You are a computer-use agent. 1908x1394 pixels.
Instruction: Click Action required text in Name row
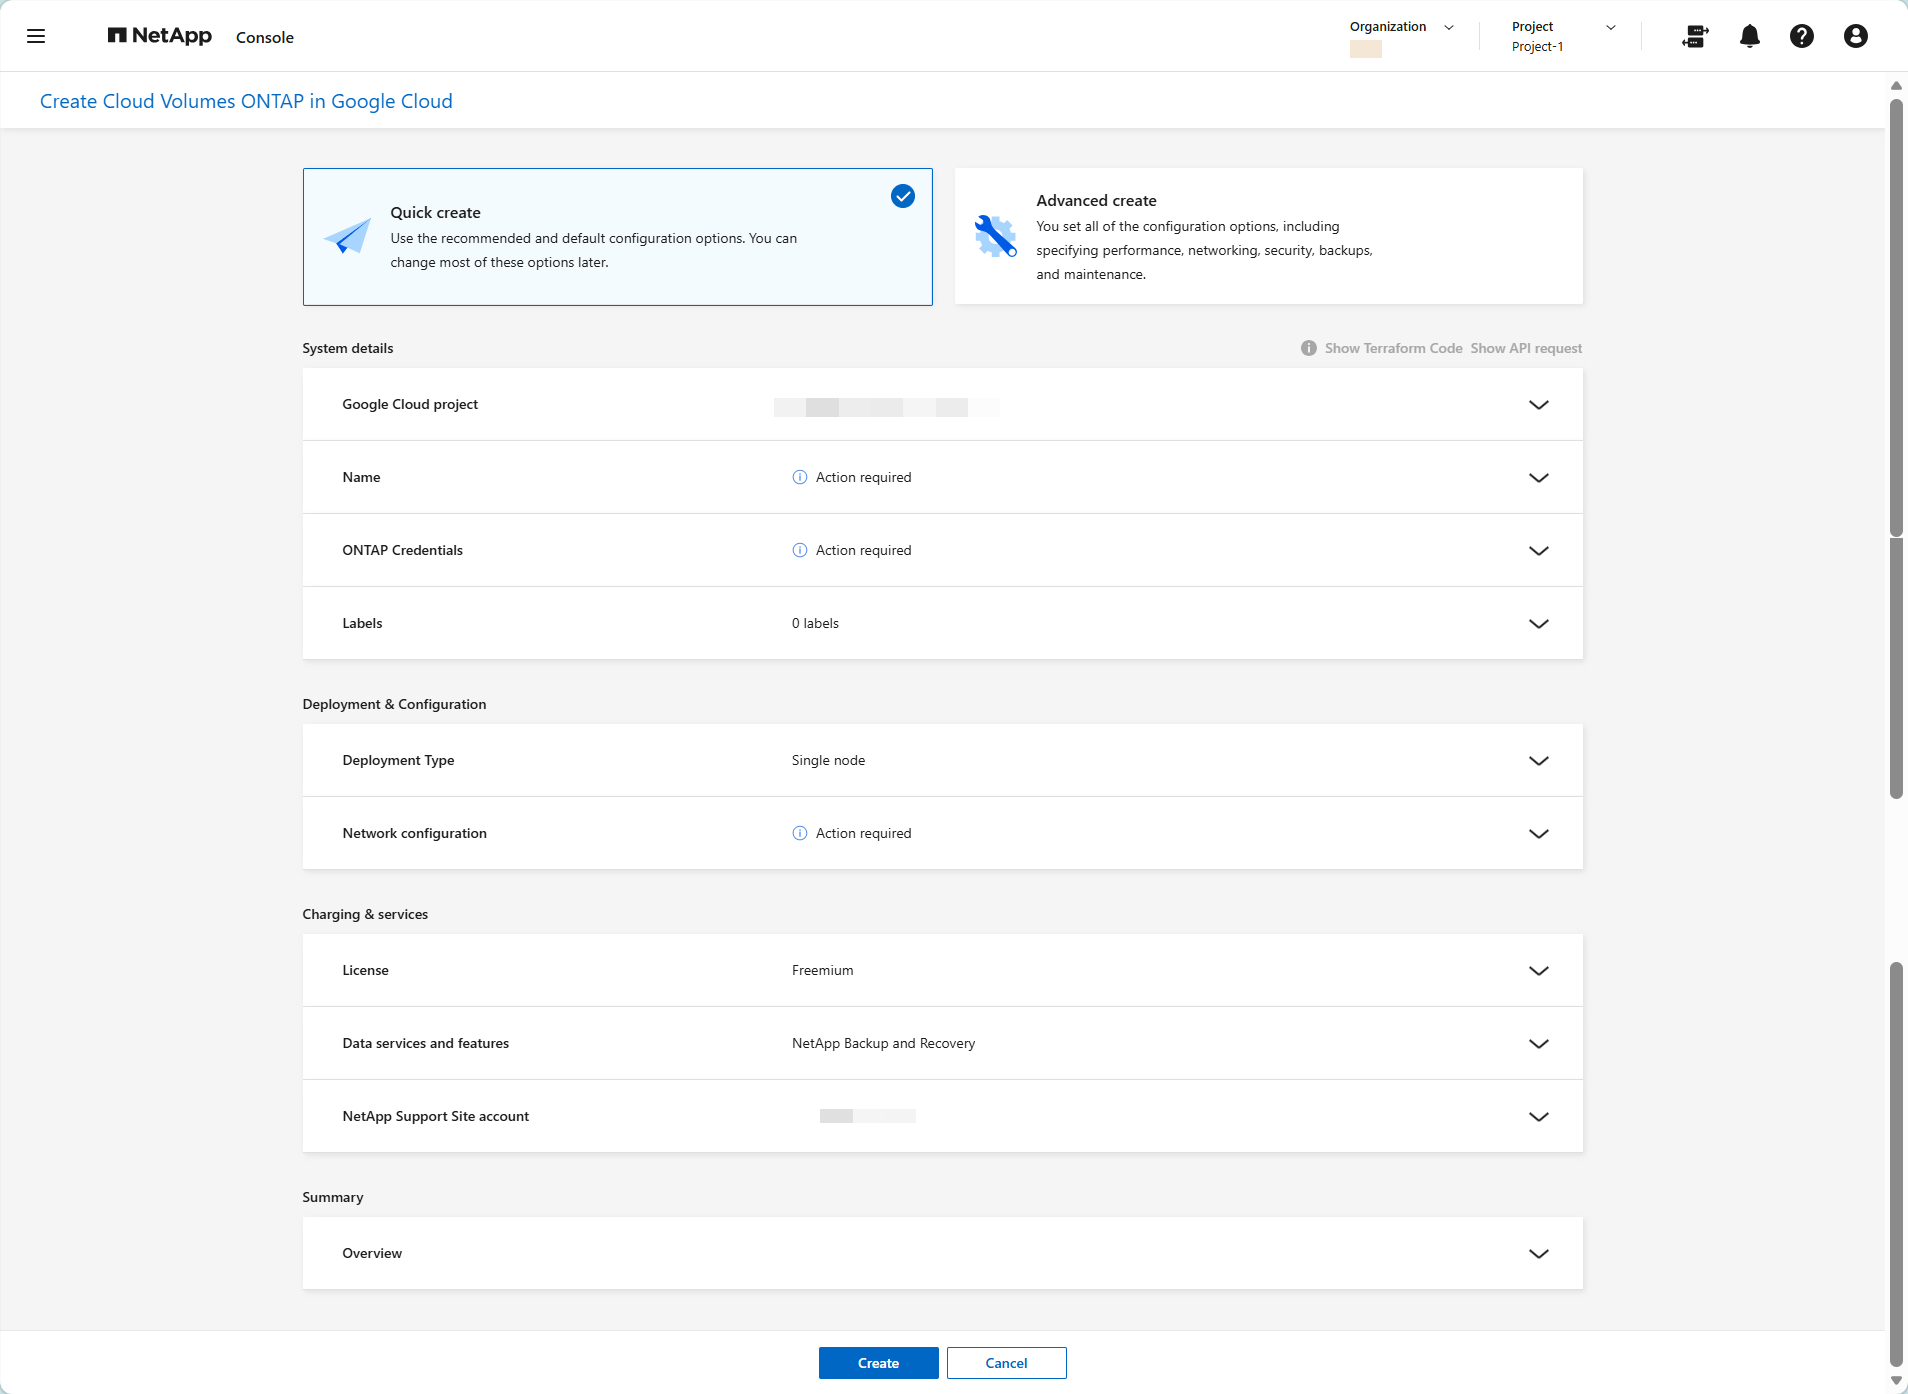pyautogui.click(x=863, y=477)
